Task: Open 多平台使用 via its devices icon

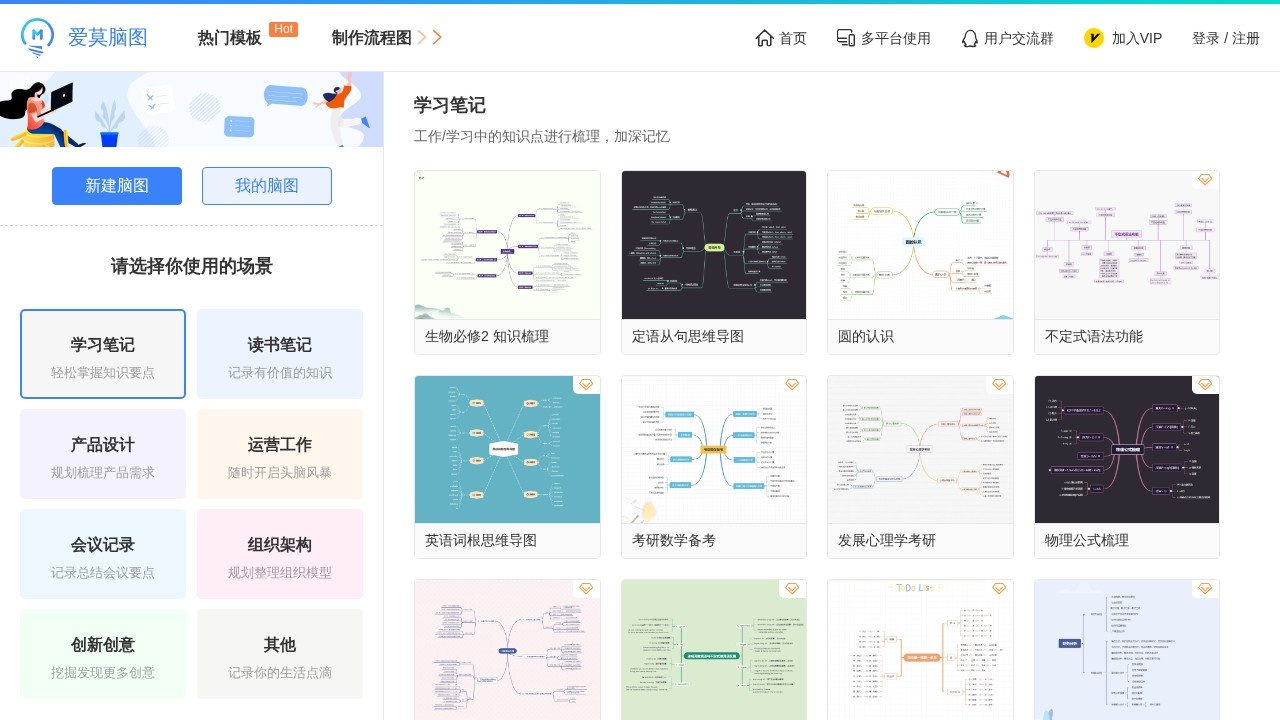Action: click(845, 38)
